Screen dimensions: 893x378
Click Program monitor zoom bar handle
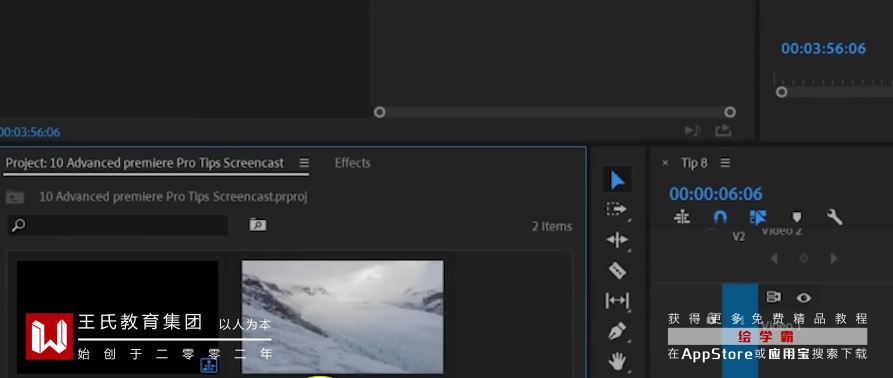[782, 92]
